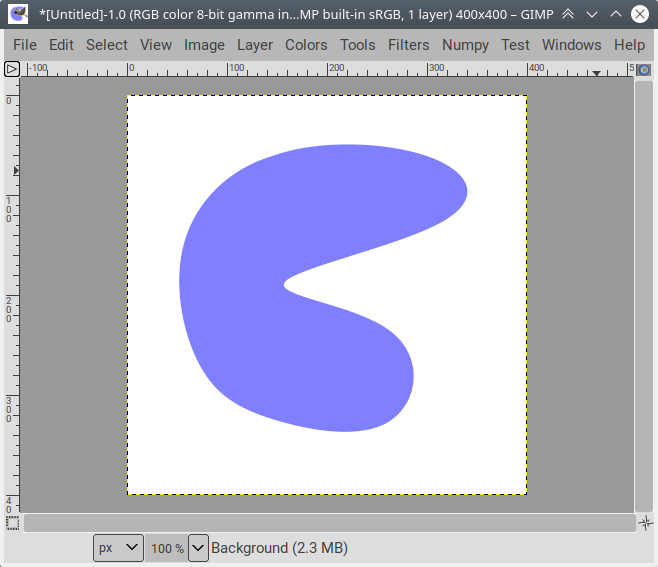Open the Tools menu

point(358,45)
